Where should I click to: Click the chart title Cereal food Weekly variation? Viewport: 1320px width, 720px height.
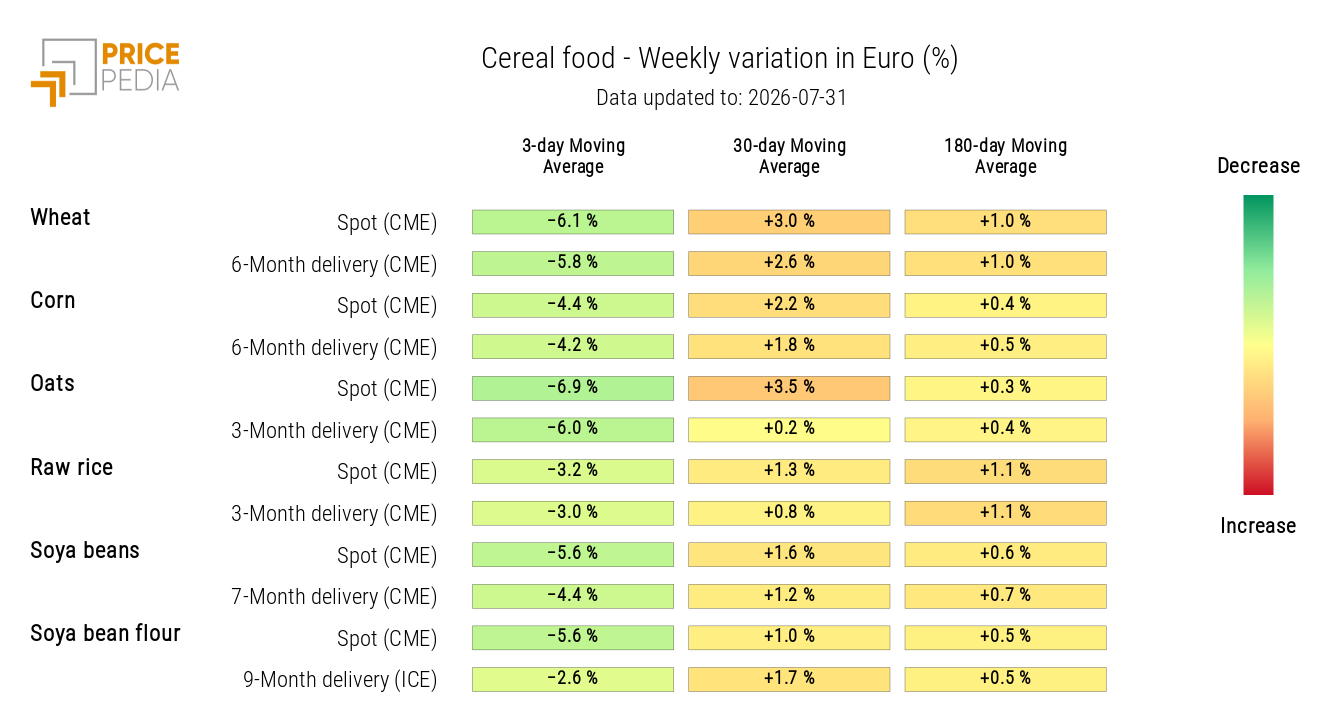[720, 58]
